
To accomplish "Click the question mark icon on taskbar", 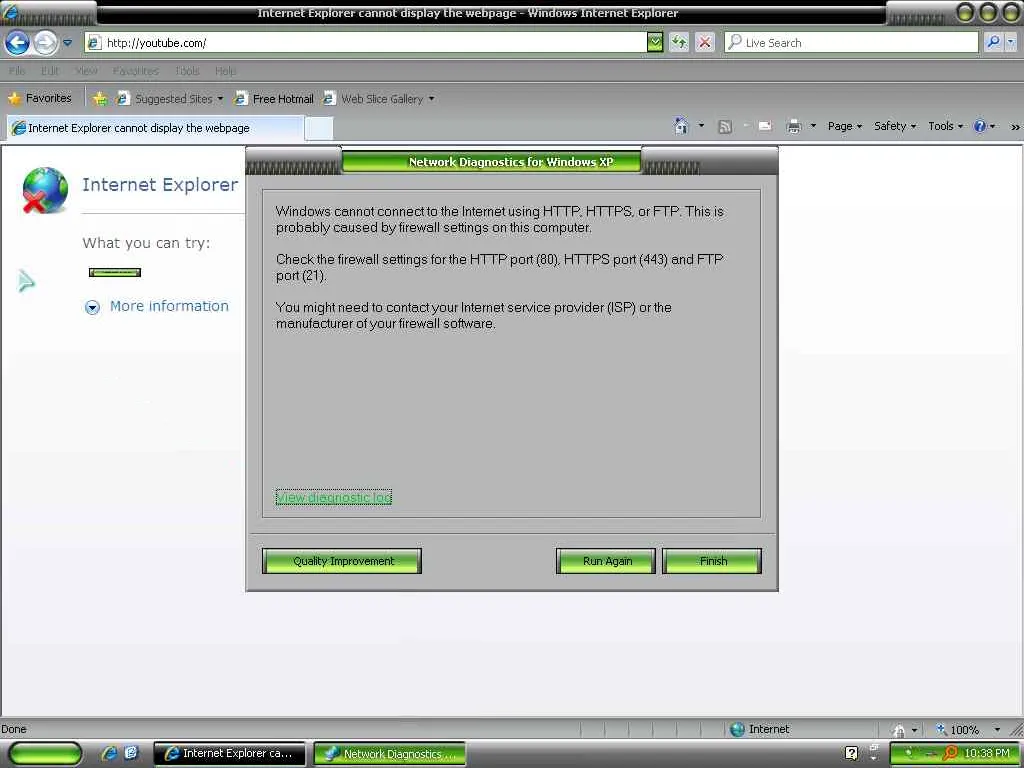I will pos(851,753).
